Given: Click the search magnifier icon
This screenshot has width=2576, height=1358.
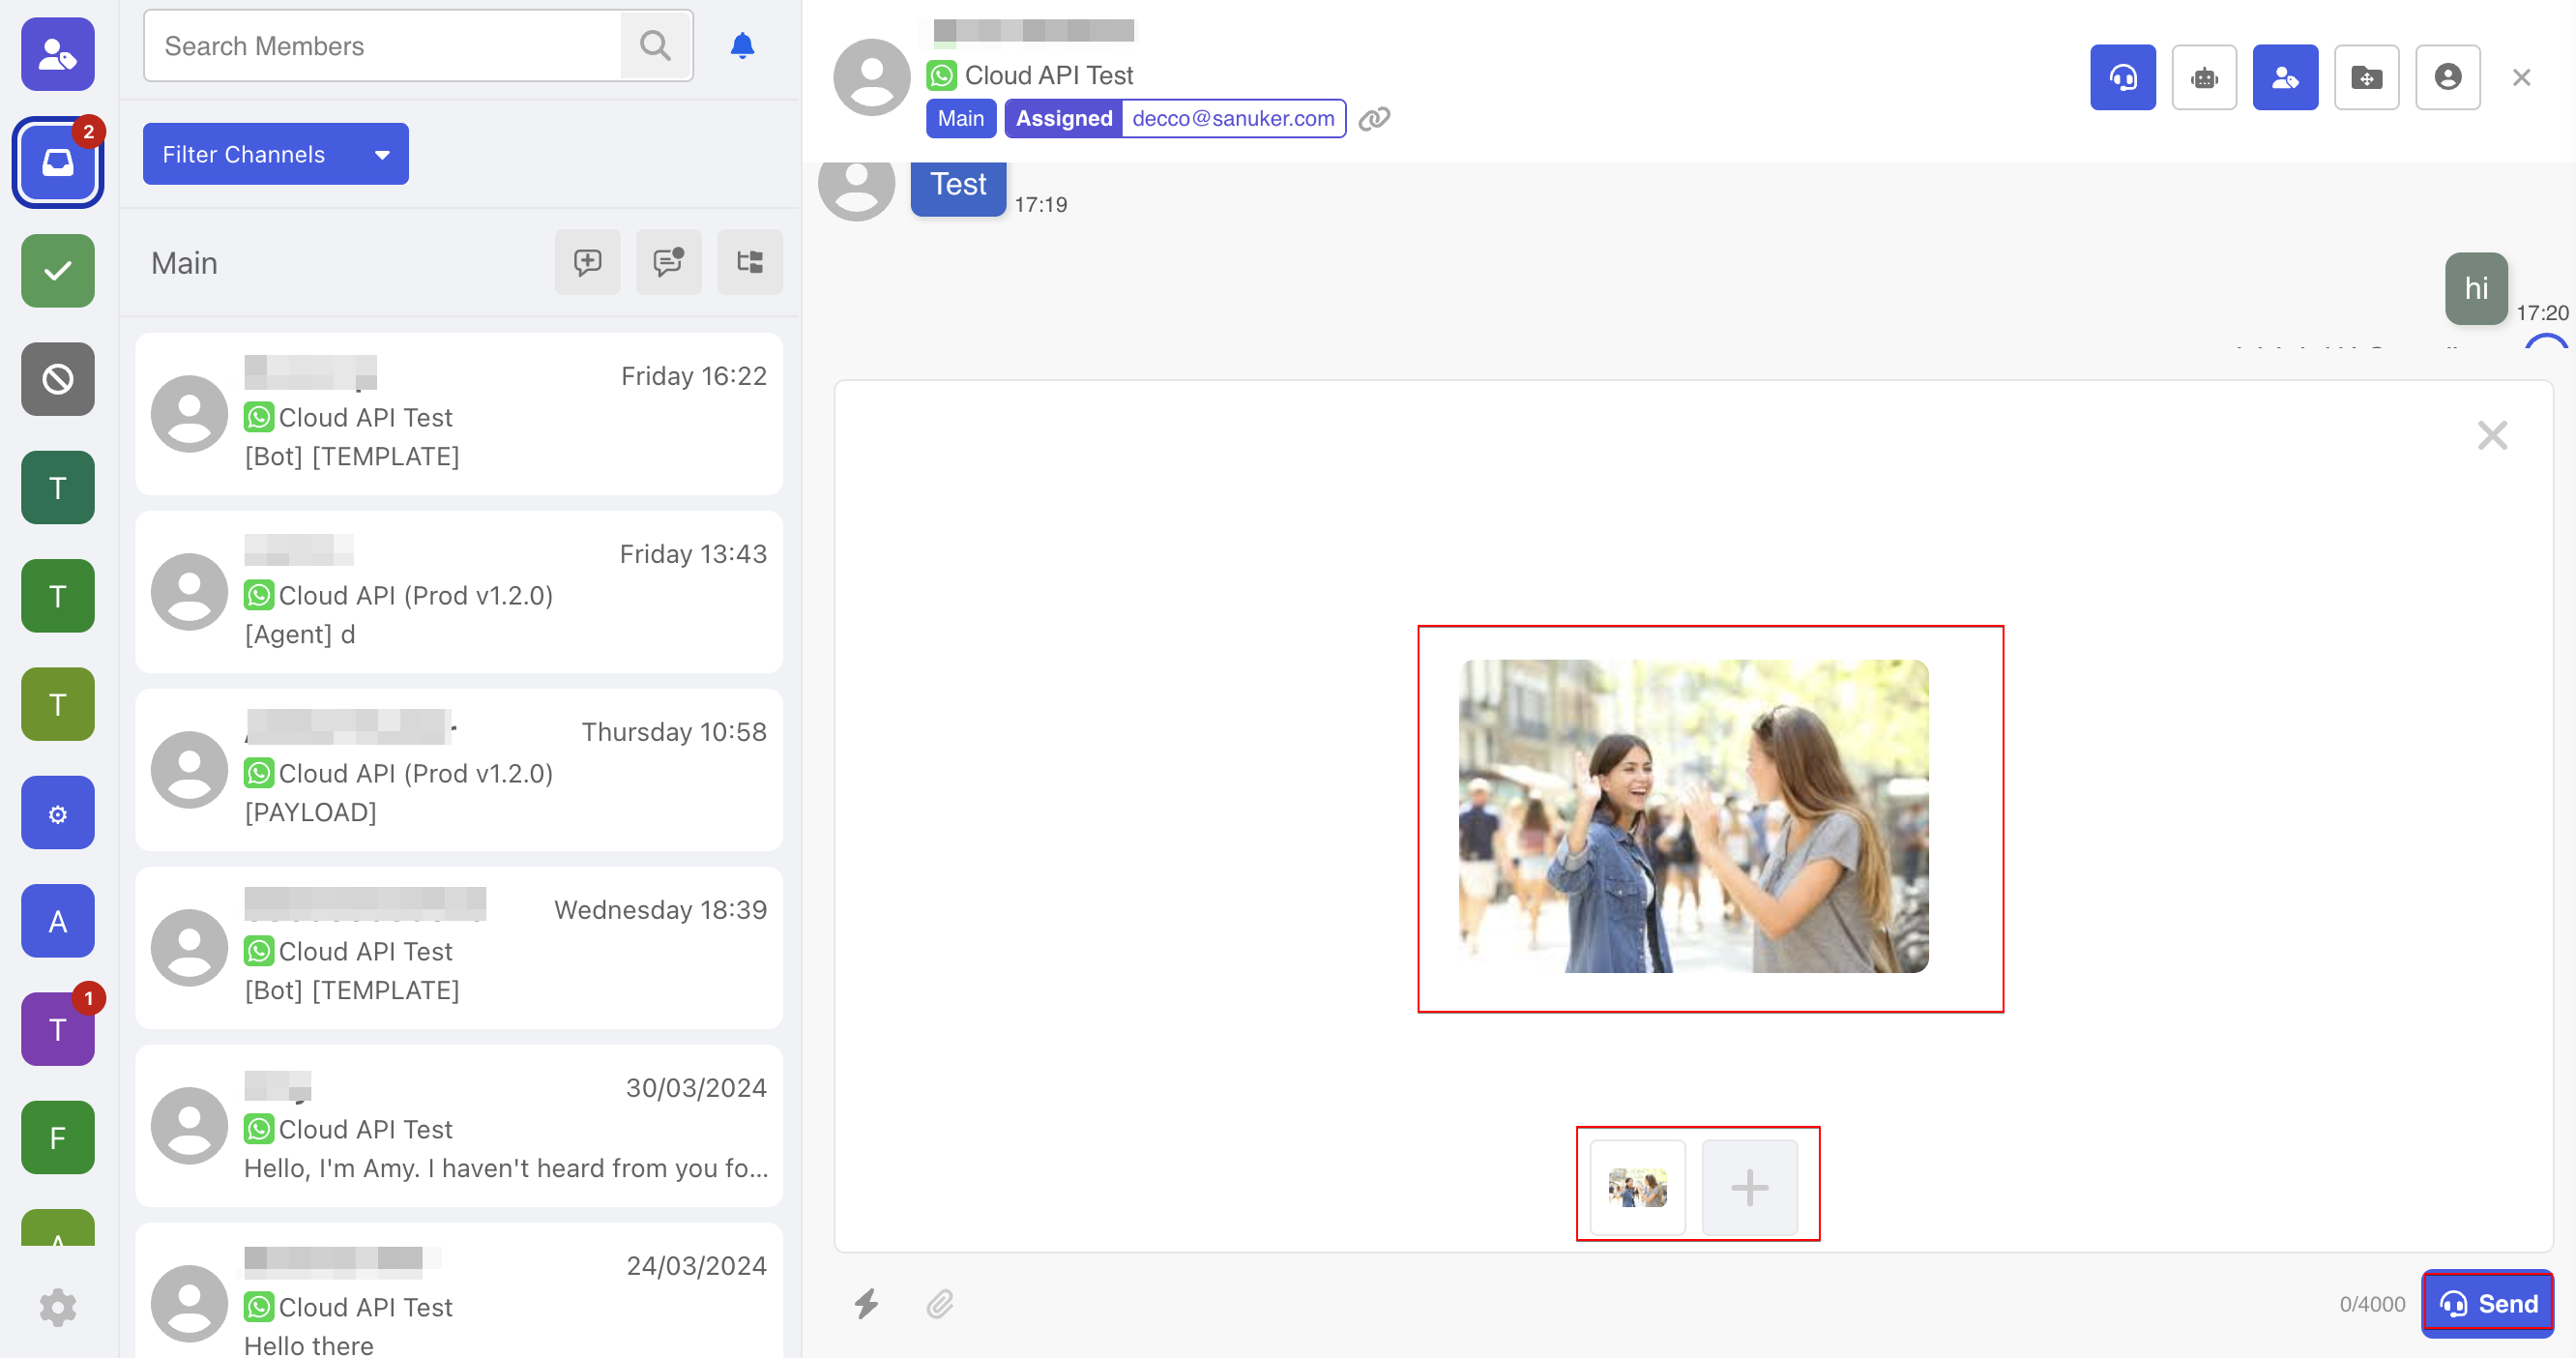Looking at the screenshot, I should [655, 46].
